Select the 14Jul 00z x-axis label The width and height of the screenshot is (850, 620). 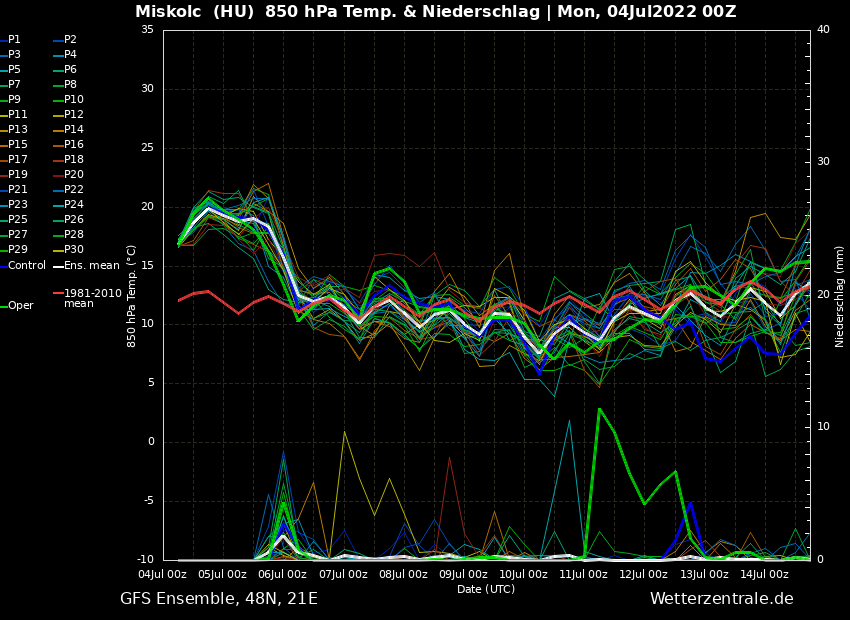coord(764,575)
